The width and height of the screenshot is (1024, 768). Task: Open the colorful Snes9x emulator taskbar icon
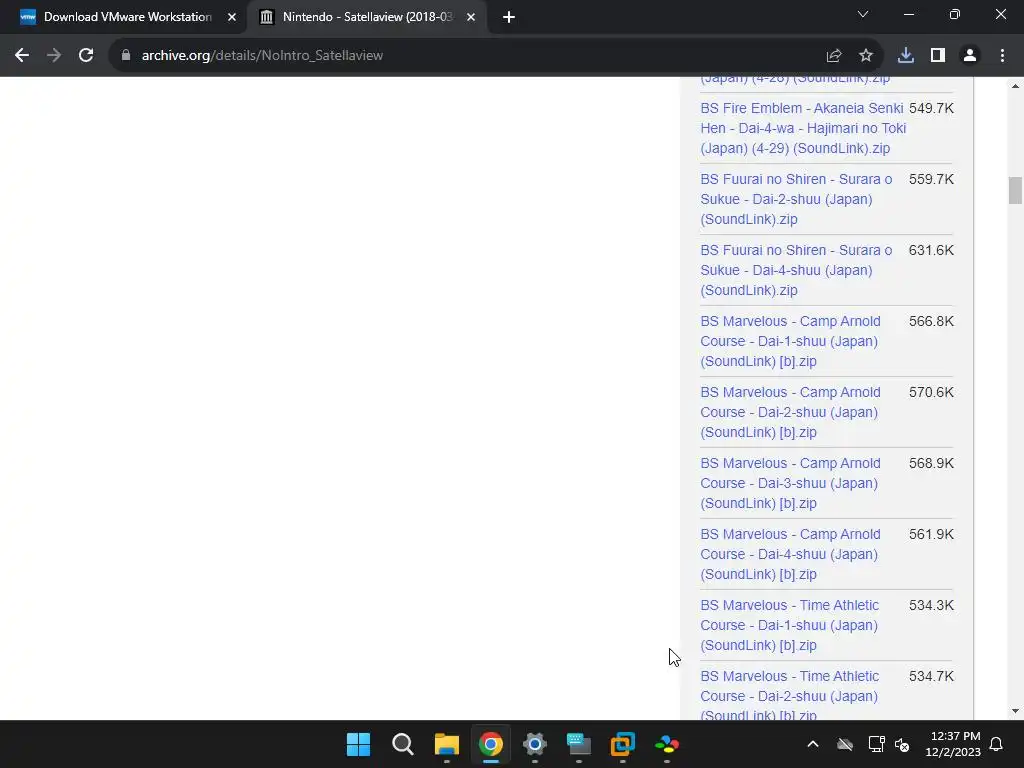click(667, 744)
